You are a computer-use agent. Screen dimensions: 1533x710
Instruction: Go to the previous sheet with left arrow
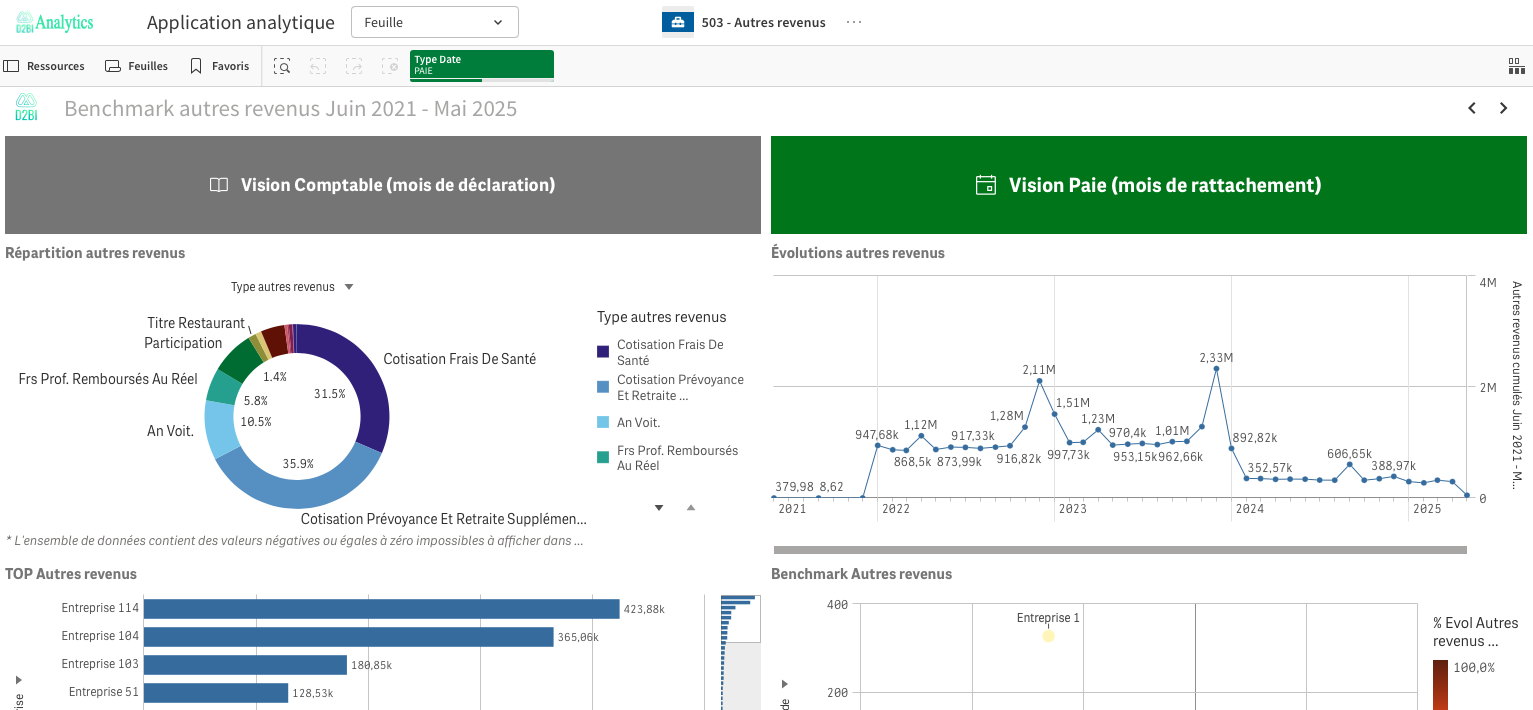point(1472,108)
